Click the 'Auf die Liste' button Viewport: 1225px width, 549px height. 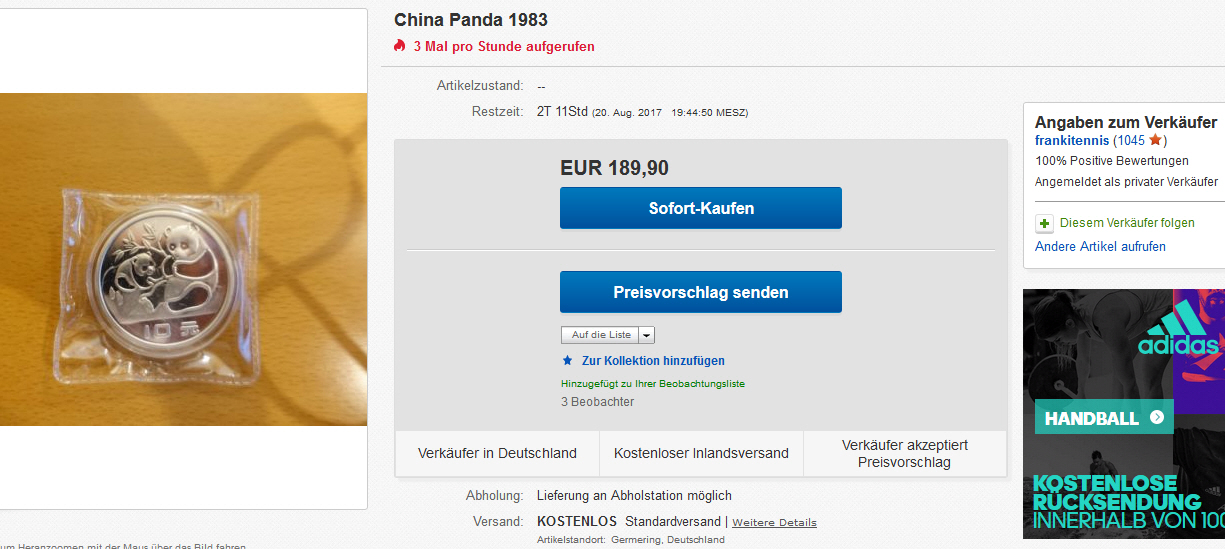pos(600,335)
